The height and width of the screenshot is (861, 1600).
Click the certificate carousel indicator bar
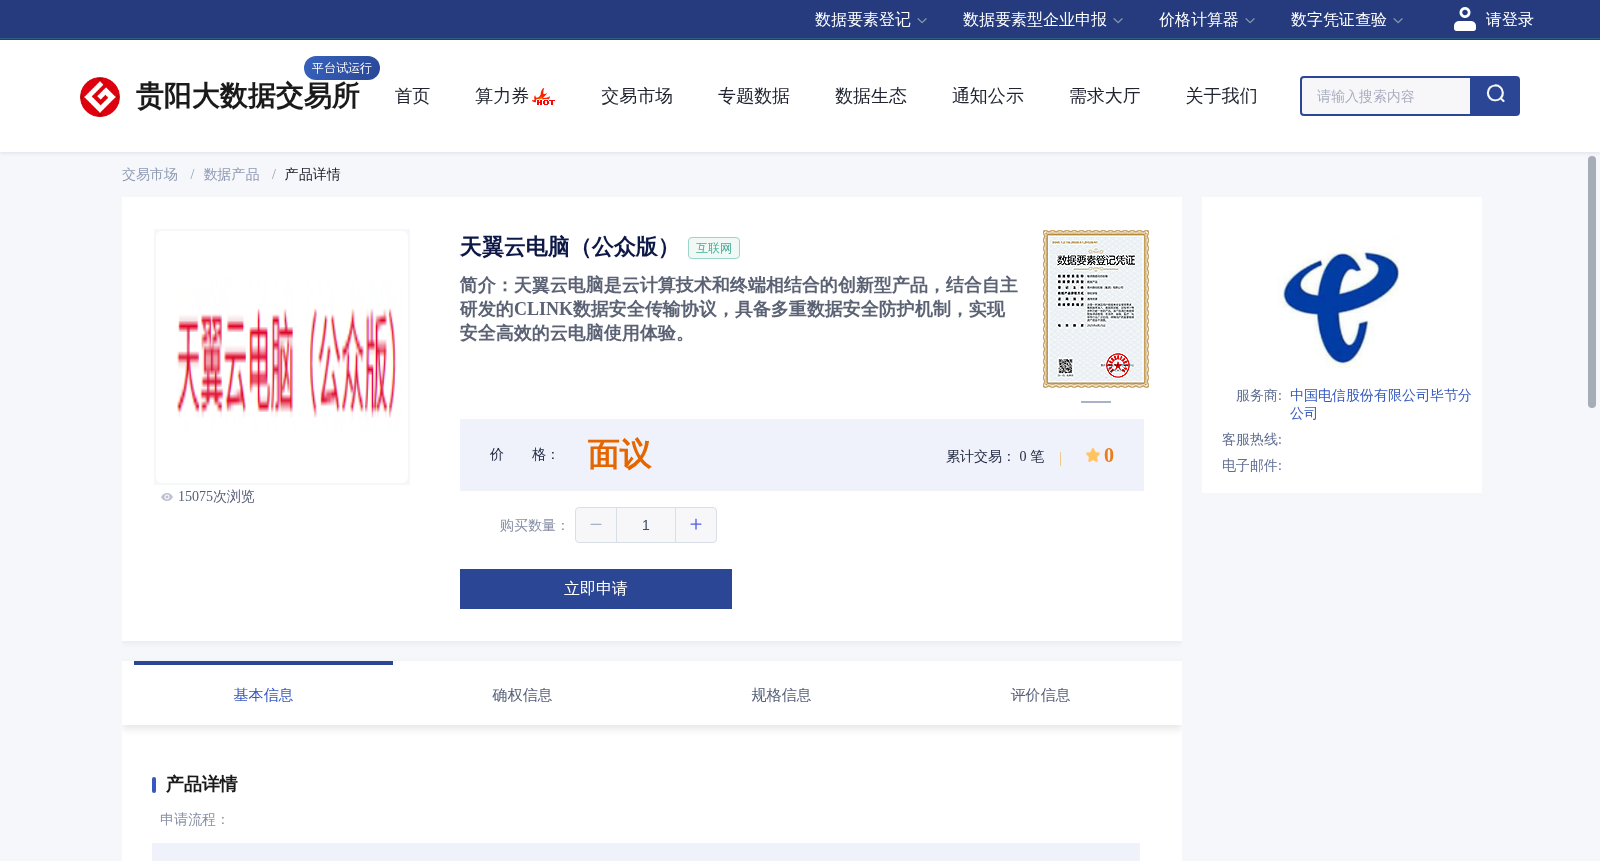coord(1096,402)
